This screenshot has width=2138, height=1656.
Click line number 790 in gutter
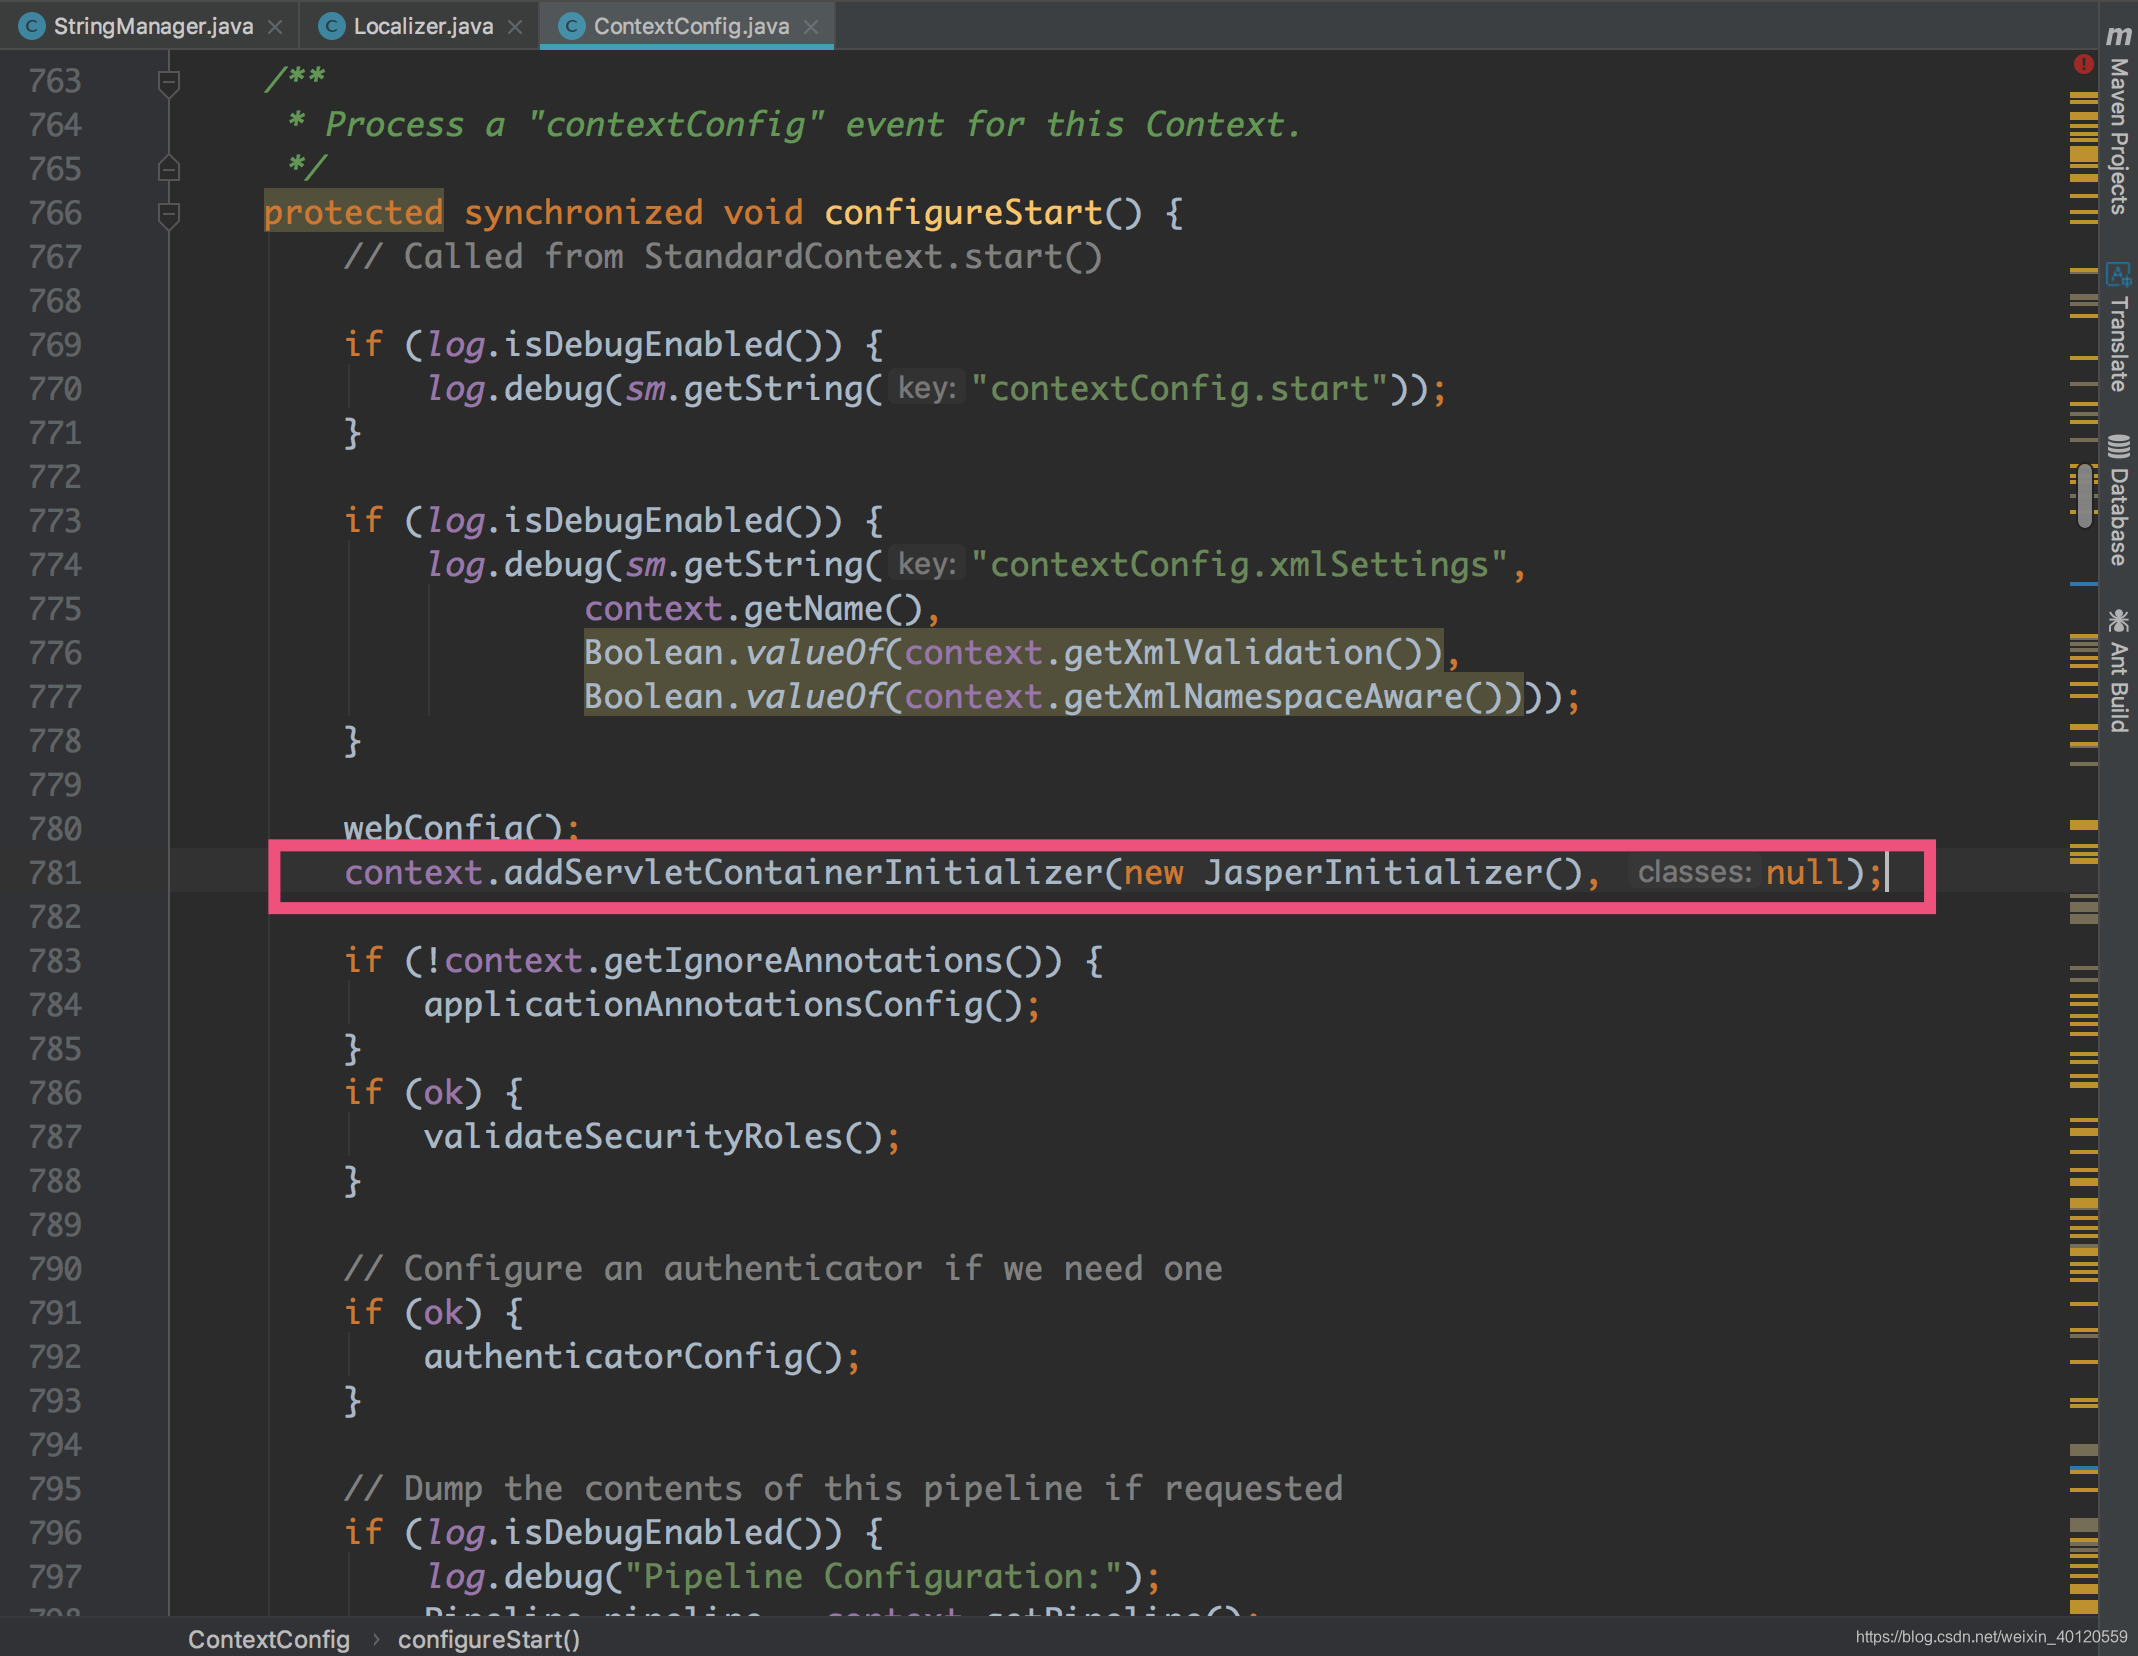55,1269
